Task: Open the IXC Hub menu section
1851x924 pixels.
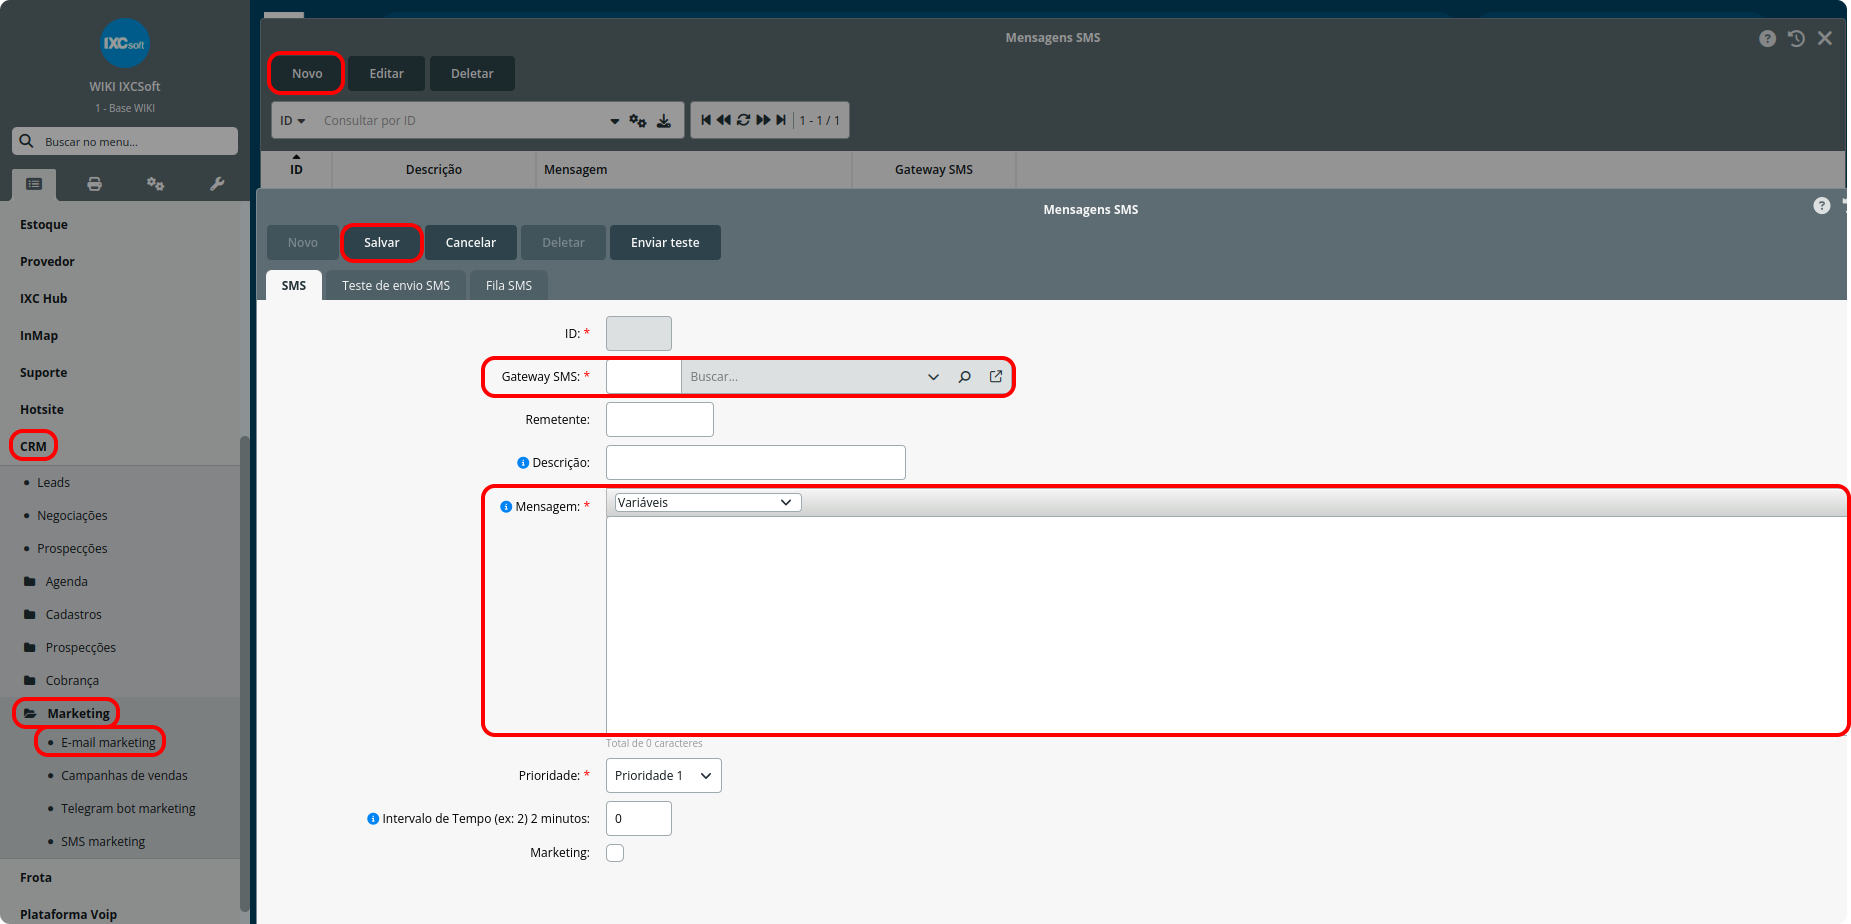Action: pos(44,299)
